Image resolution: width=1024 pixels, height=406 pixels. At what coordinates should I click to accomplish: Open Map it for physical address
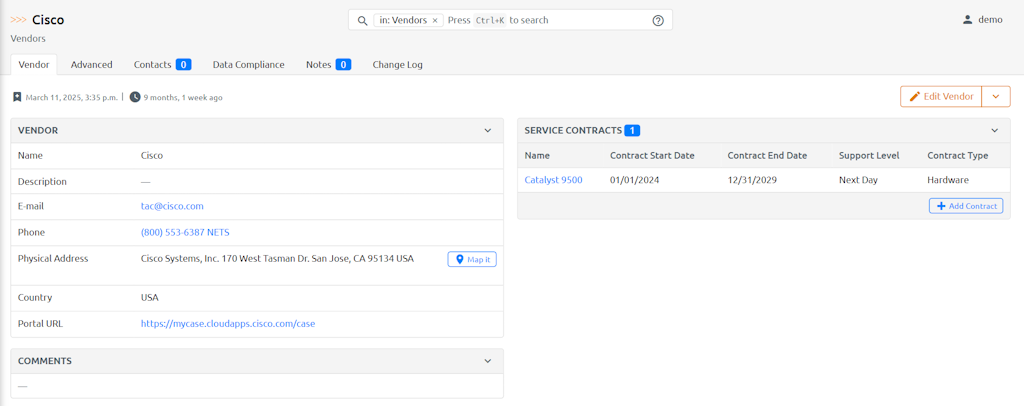[472, 259]
